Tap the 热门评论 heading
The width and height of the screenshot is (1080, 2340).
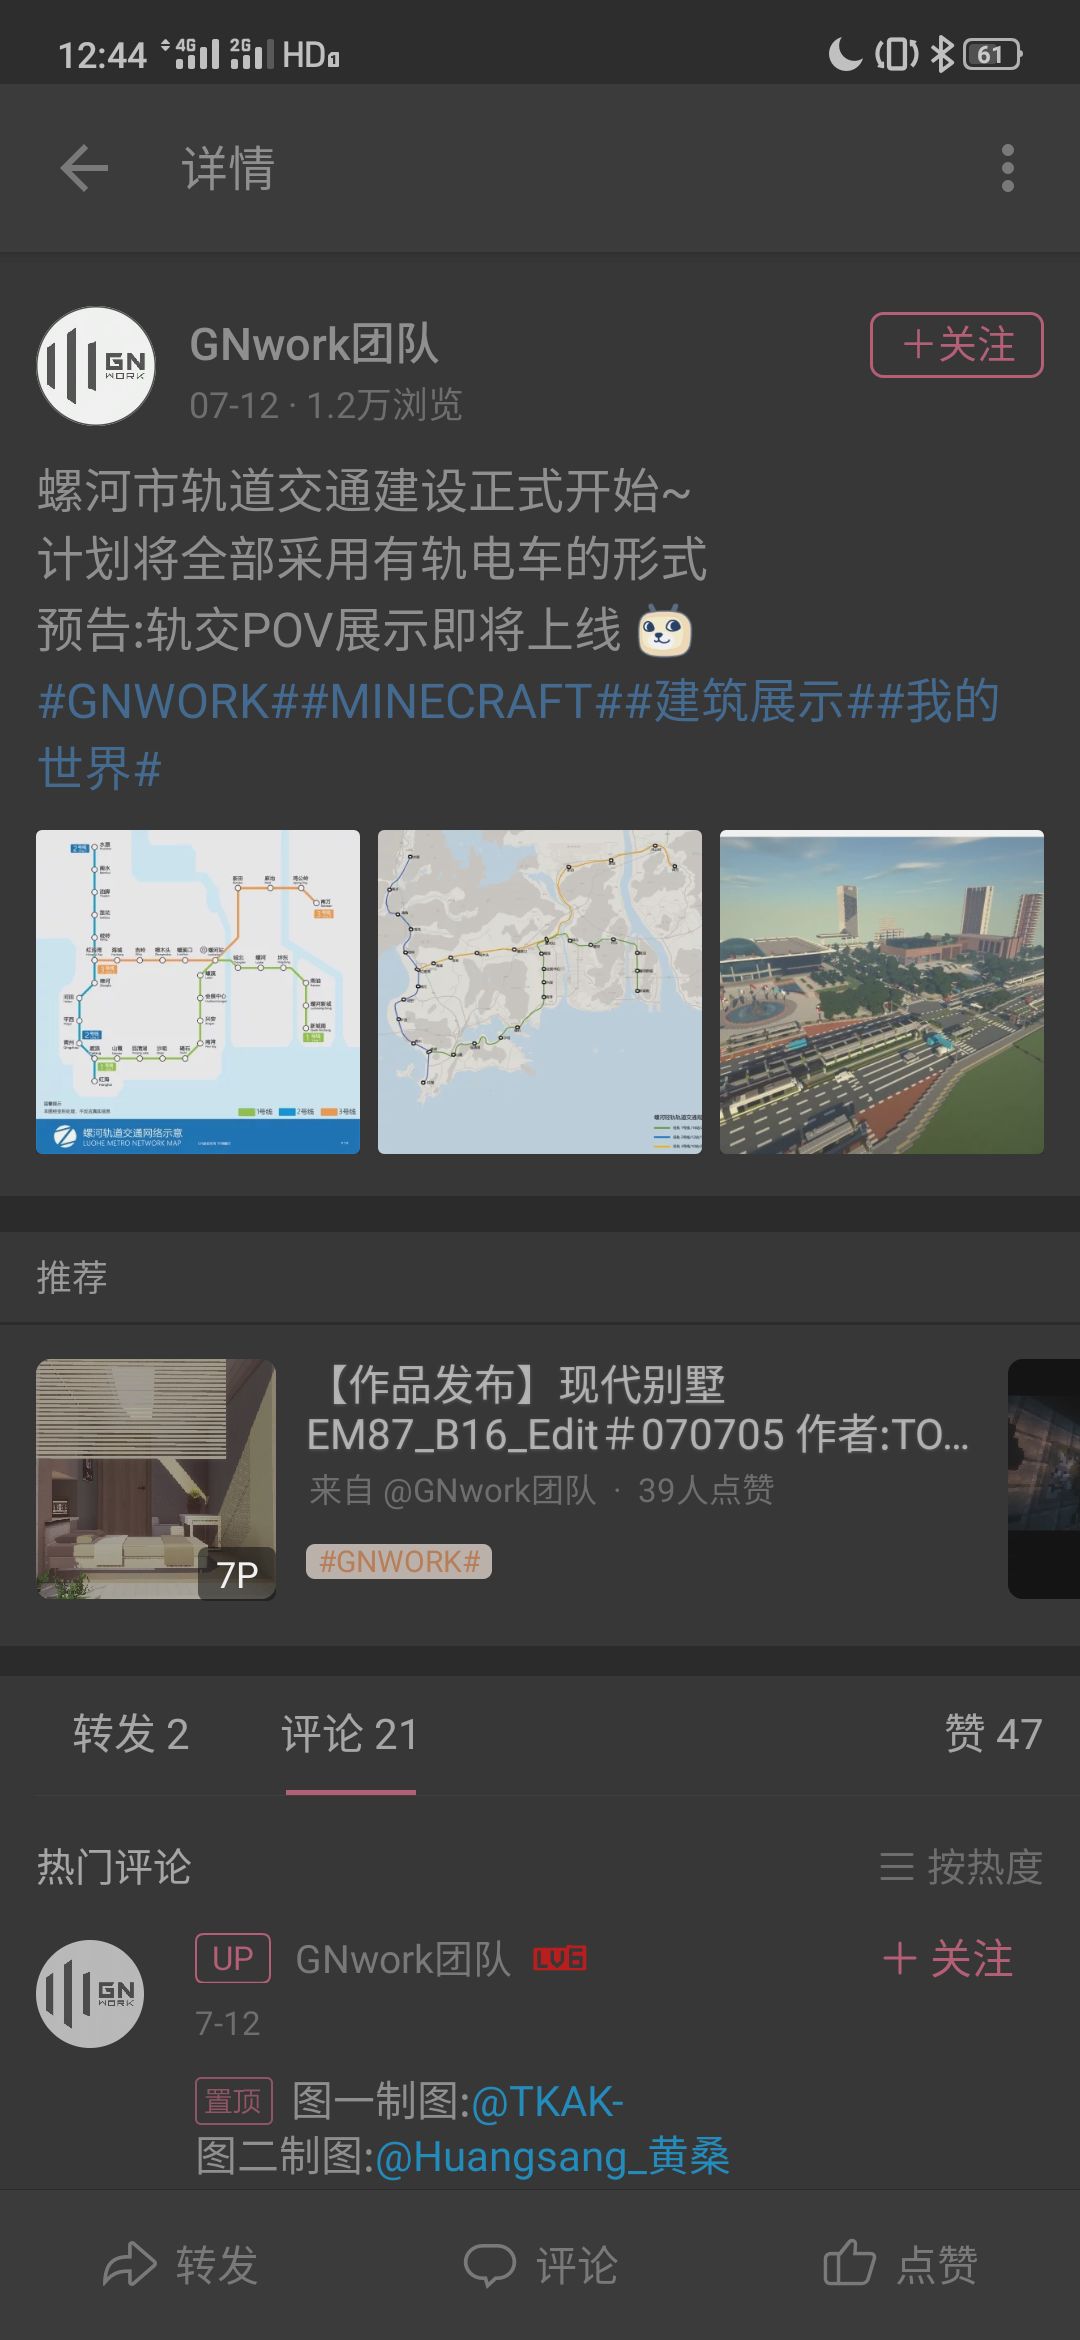114,1867
